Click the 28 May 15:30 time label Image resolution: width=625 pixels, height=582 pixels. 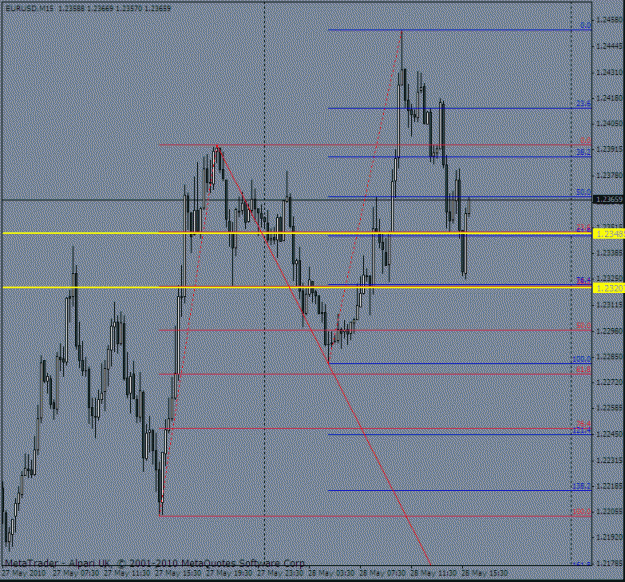pyautogui.click(x=485, y=573)
